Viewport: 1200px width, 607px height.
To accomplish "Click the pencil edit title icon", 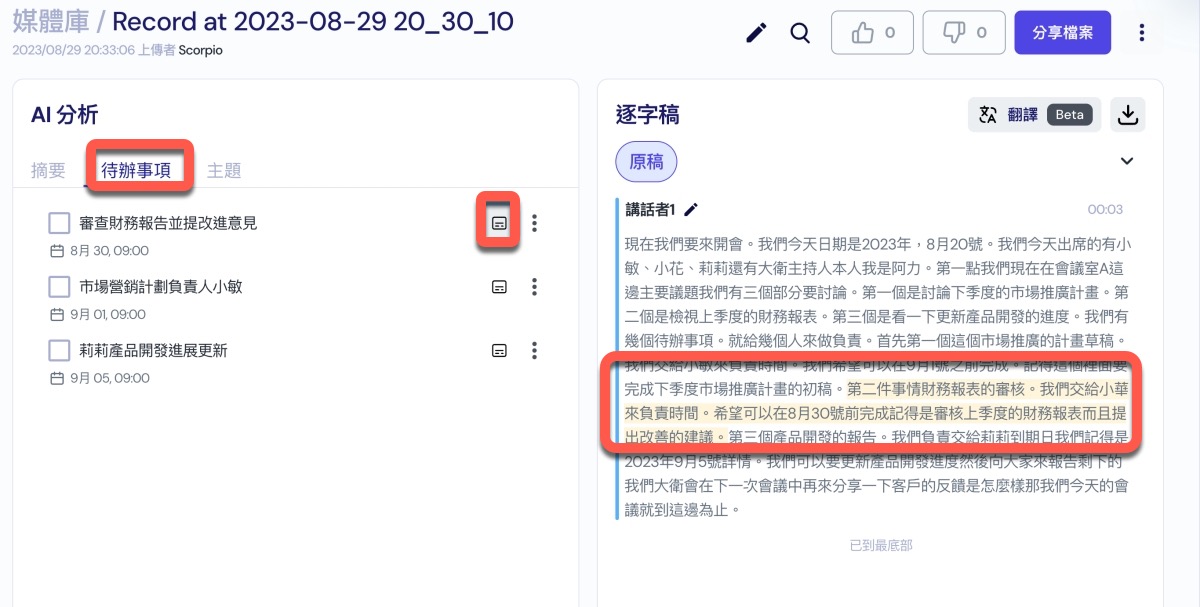I will 757,33.
